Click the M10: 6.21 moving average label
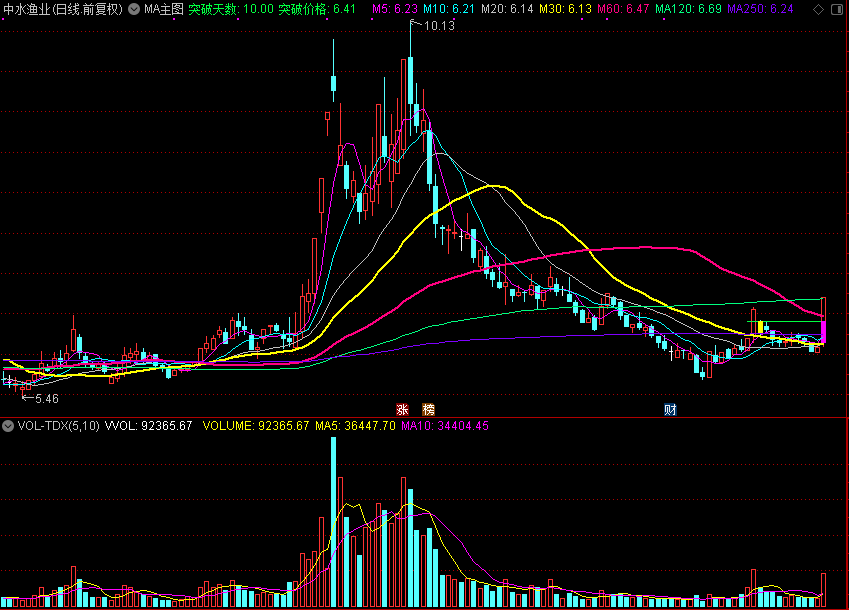849x610 pixels. tap(449, 9)
